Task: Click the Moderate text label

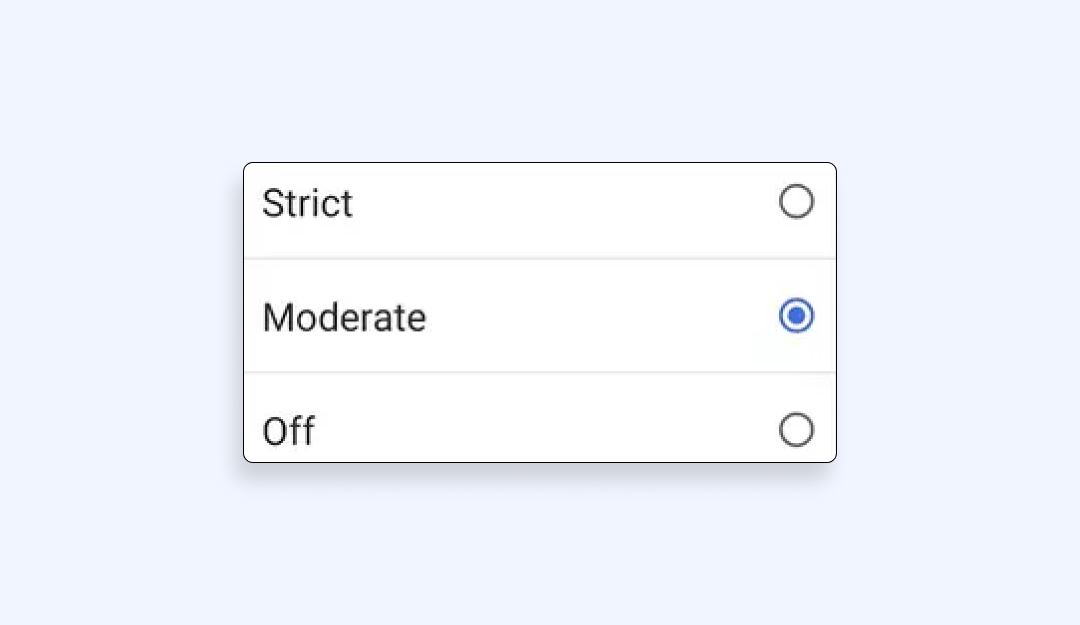Action: click(344, 318)
